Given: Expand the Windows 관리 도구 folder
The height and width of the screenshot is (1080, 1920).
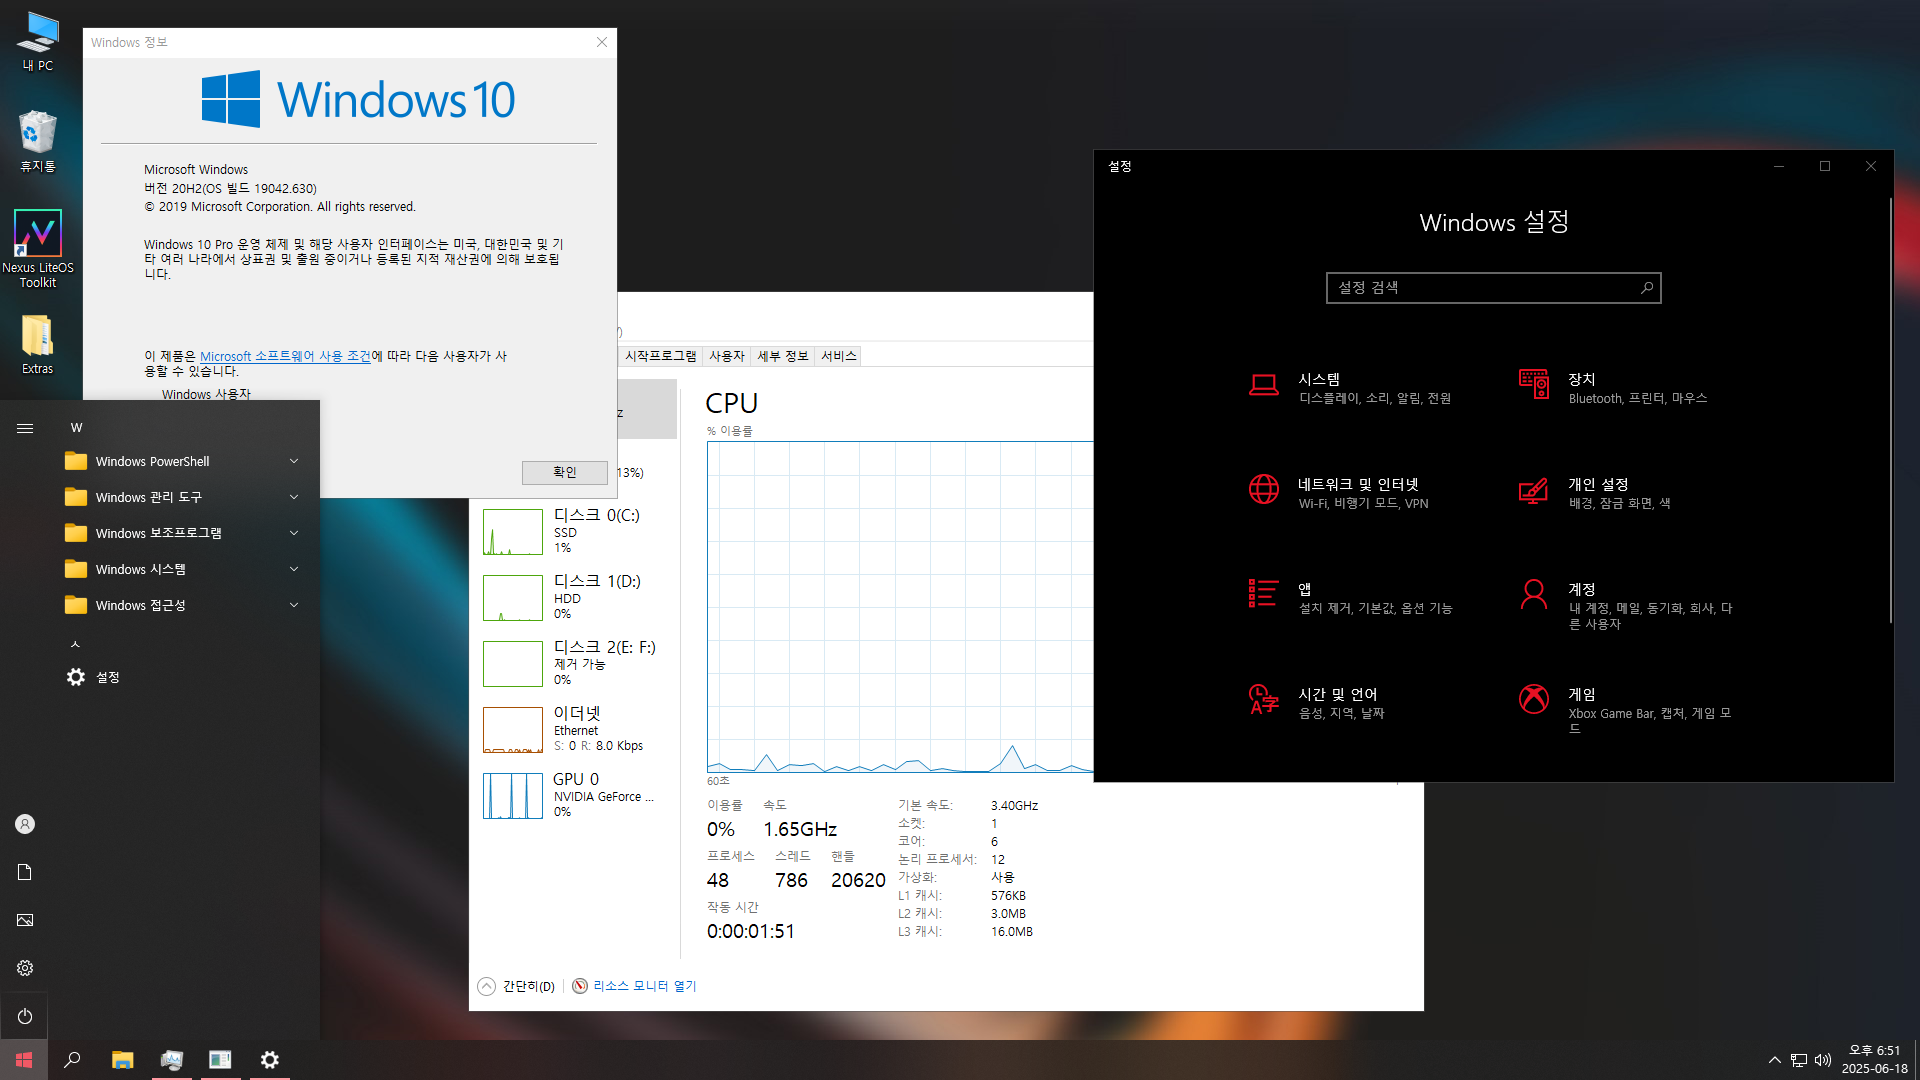Looking at the screenshot, I should click(x=149, y=497).
